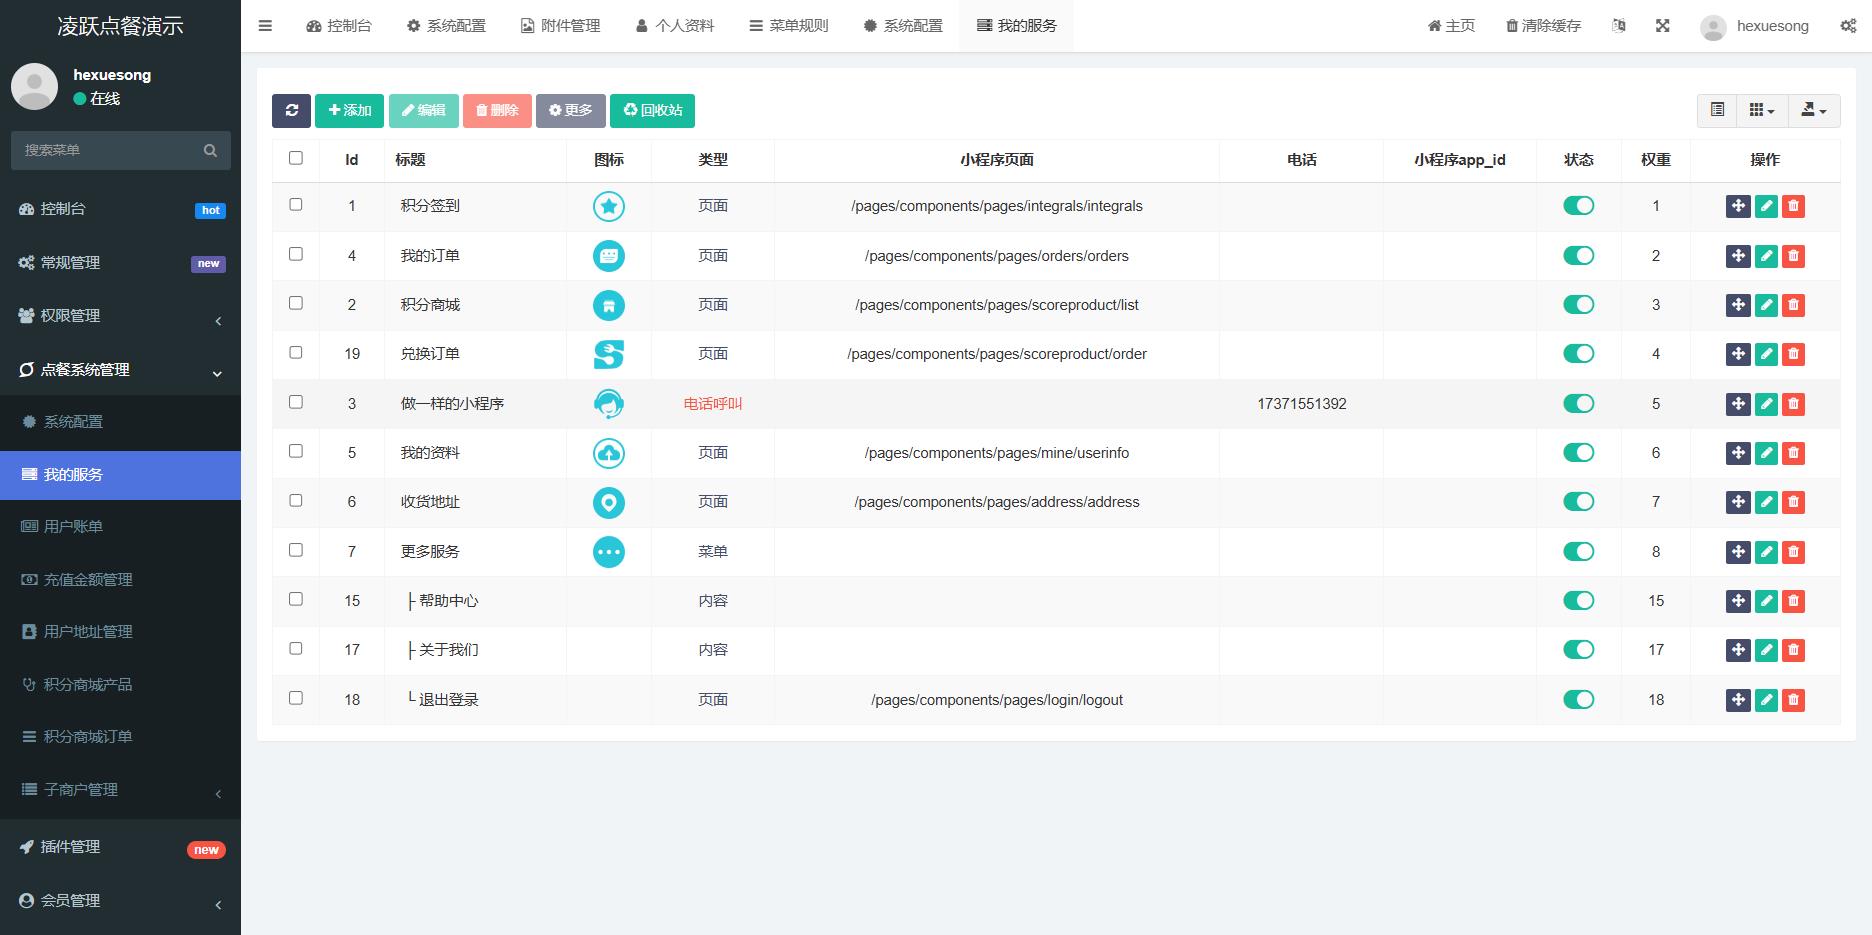Open the 回收站 recycle bin

point(652,110)
